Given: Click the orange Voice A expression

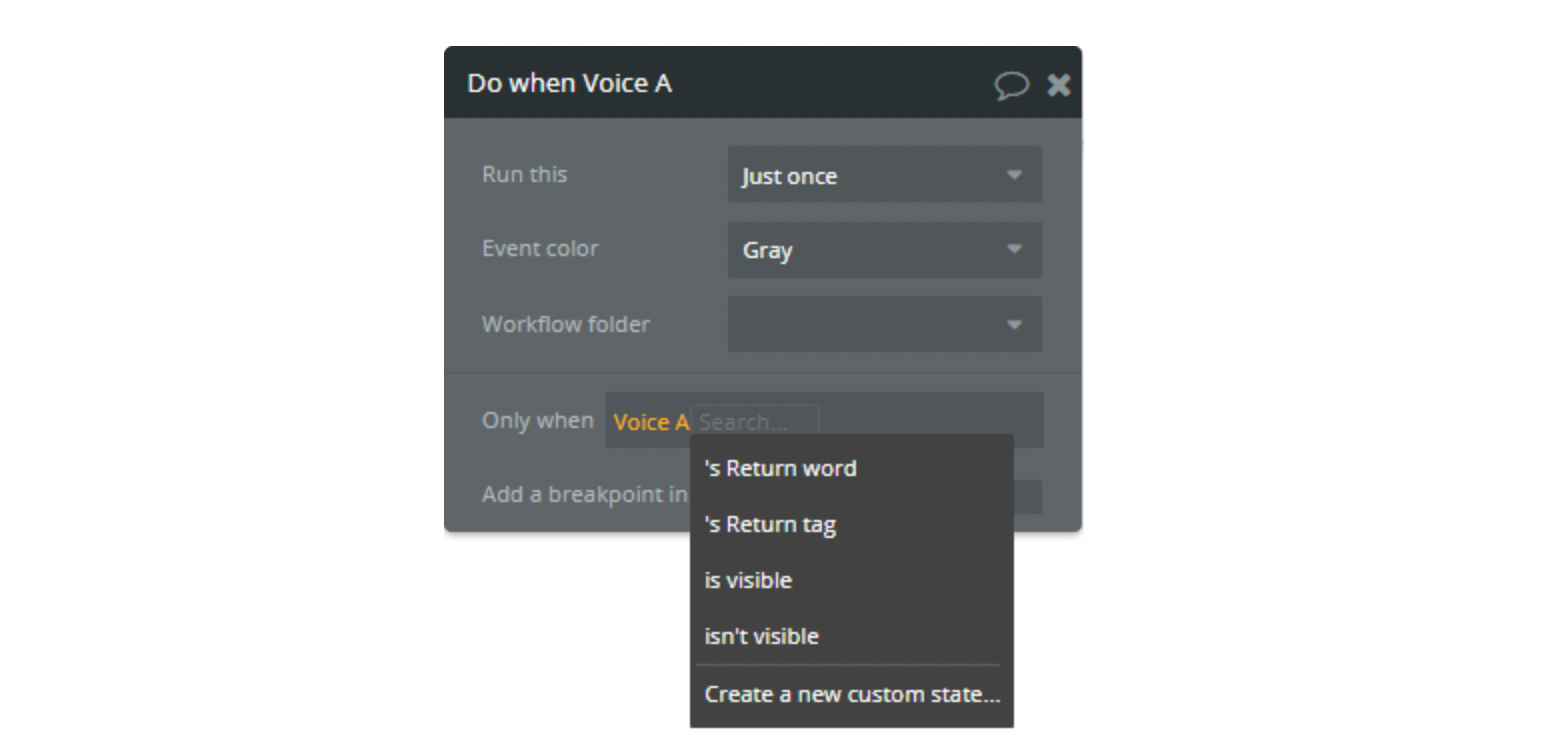Looking at the screenshot, I should [651, 422].
